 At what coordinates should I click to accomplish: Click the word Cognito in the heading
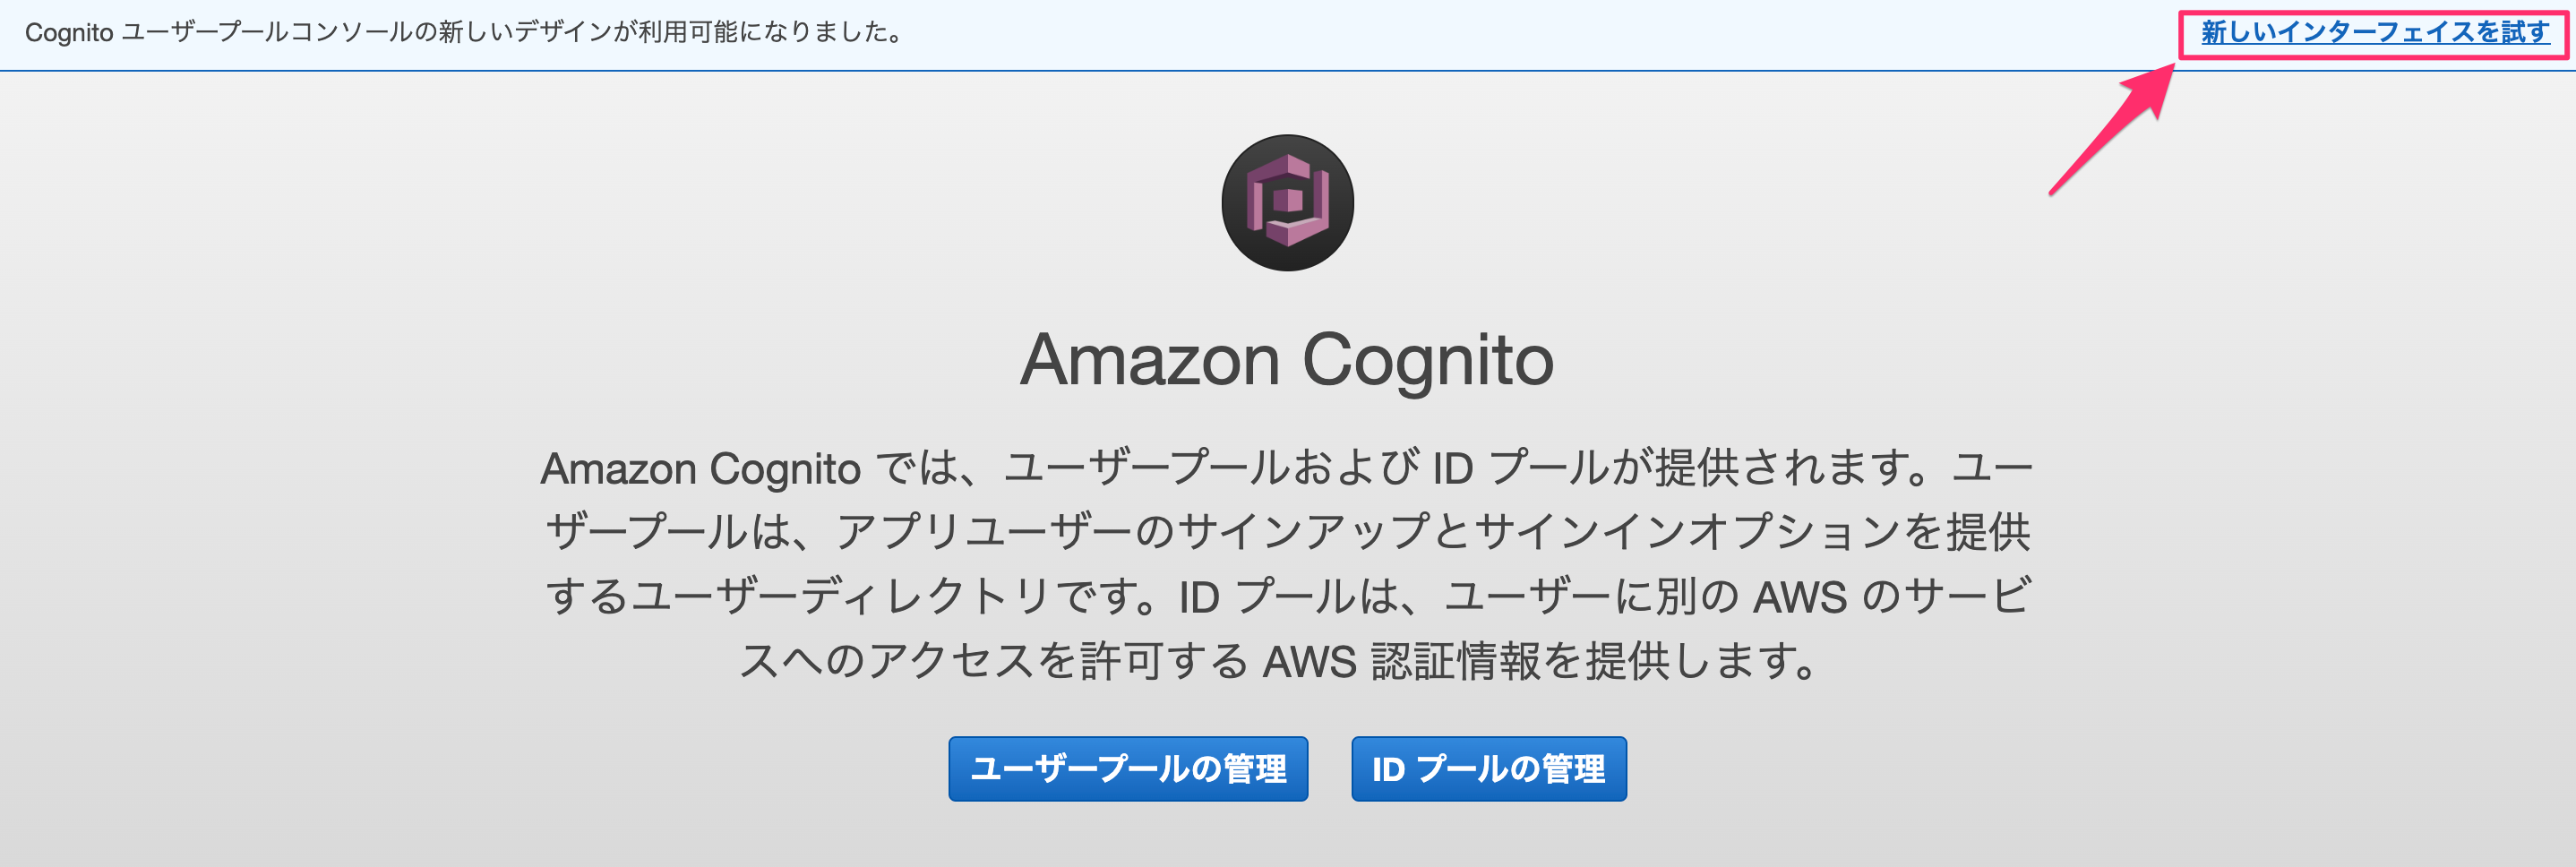point(1428,362)
